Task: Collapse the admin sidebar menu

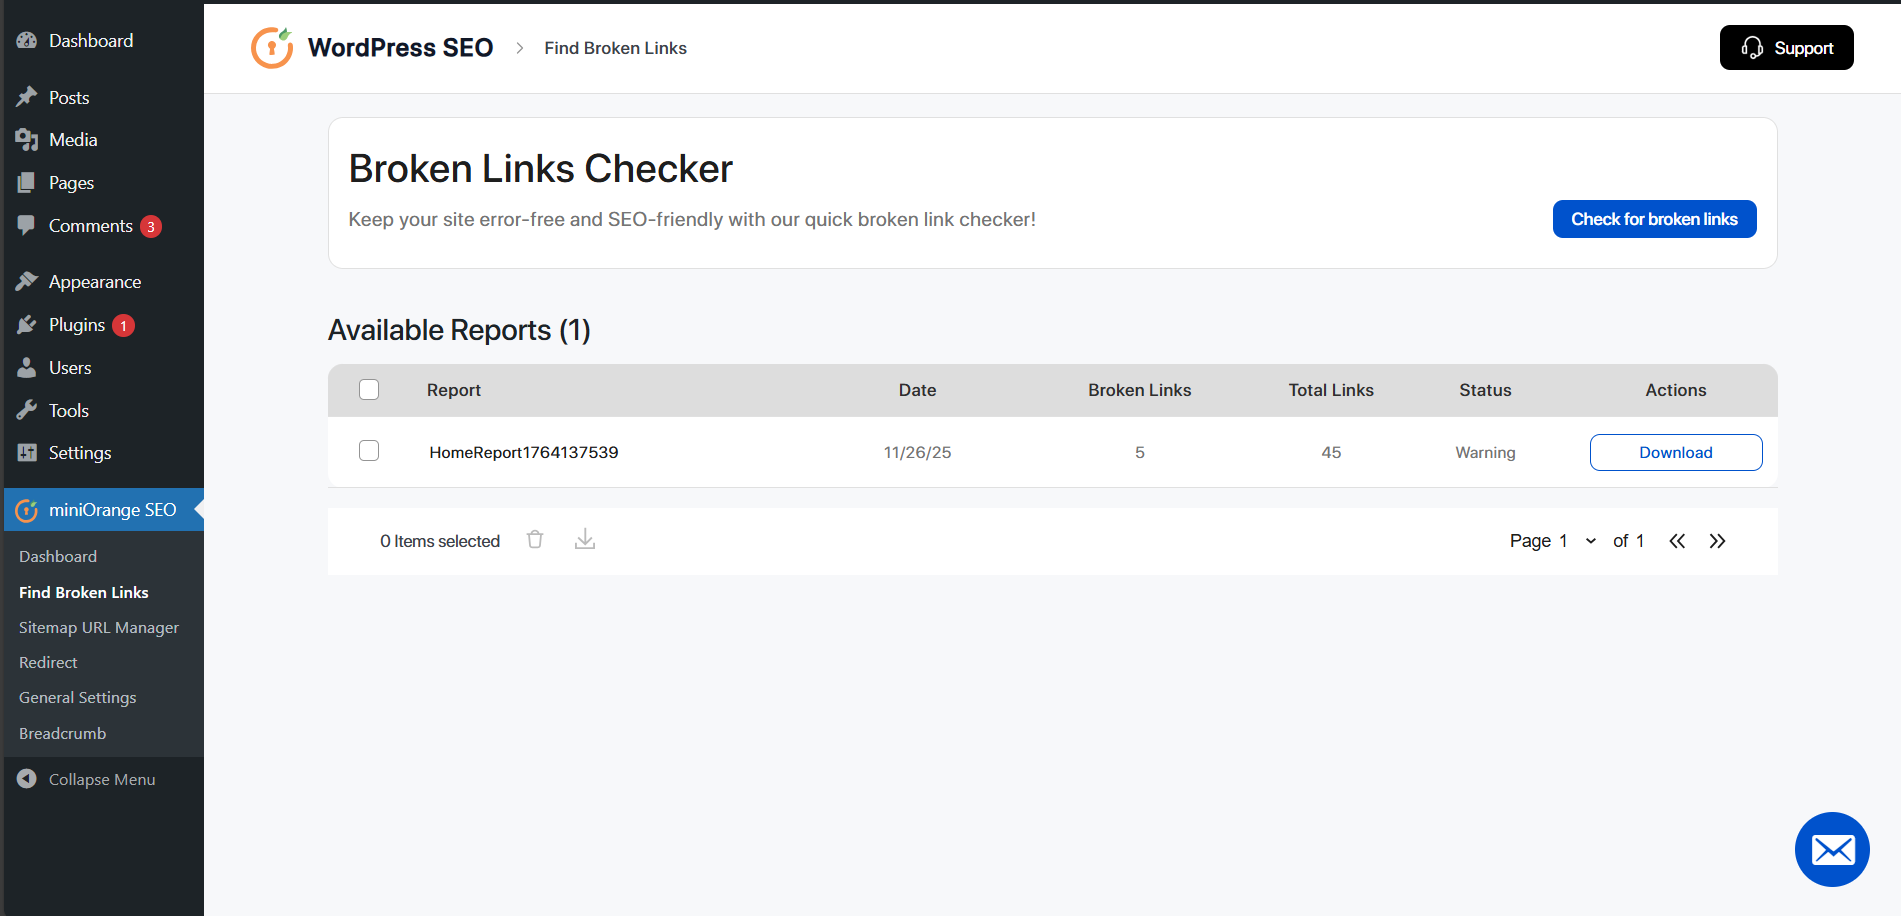Action: [87, 779]
